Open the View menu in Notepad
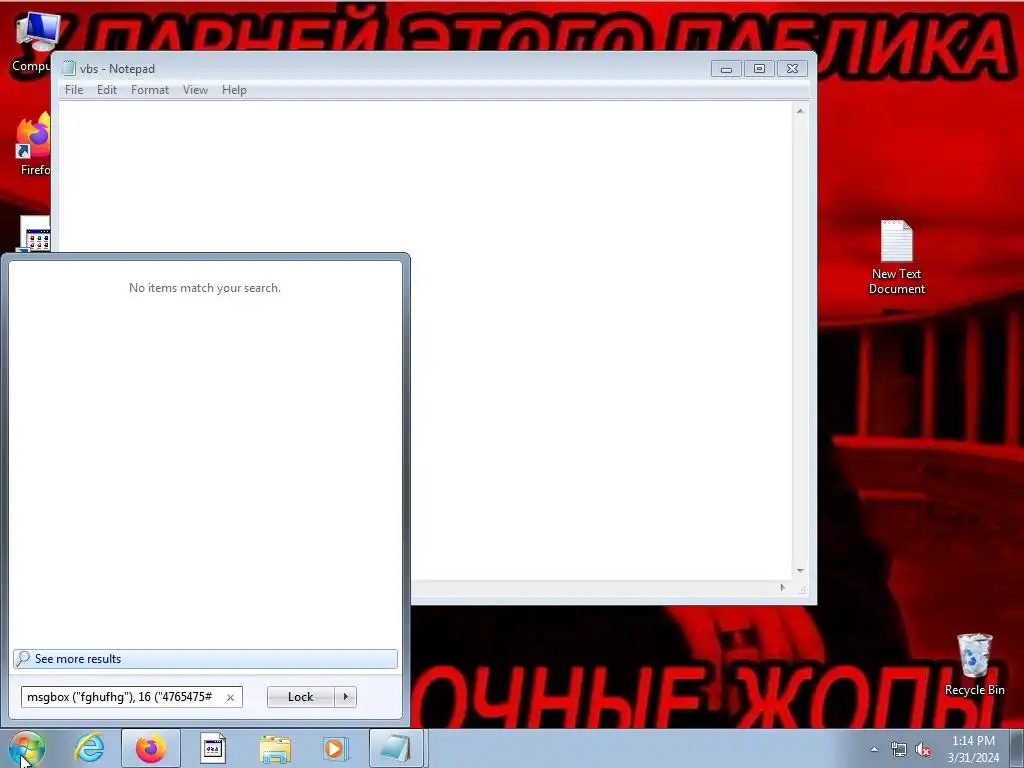 pyautogui.click(x=195, y=90)
